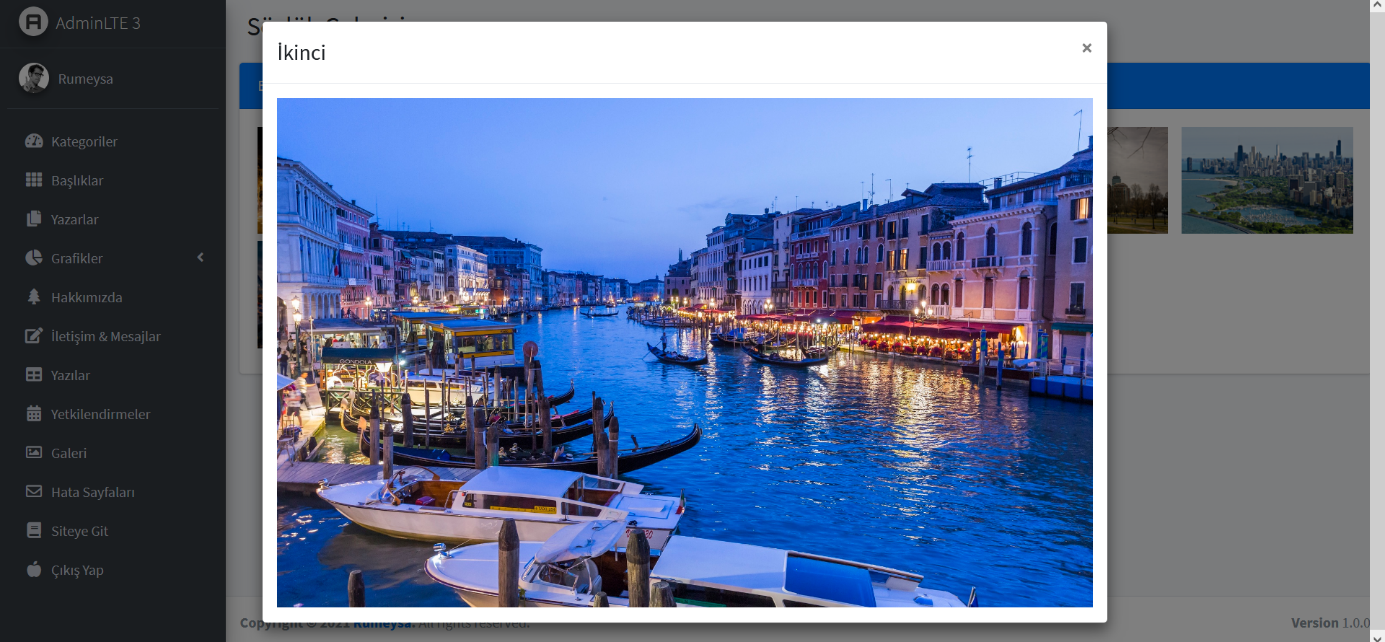Click the Yazılar table icon
The image size is (1385, 642).
pos(34,375)
